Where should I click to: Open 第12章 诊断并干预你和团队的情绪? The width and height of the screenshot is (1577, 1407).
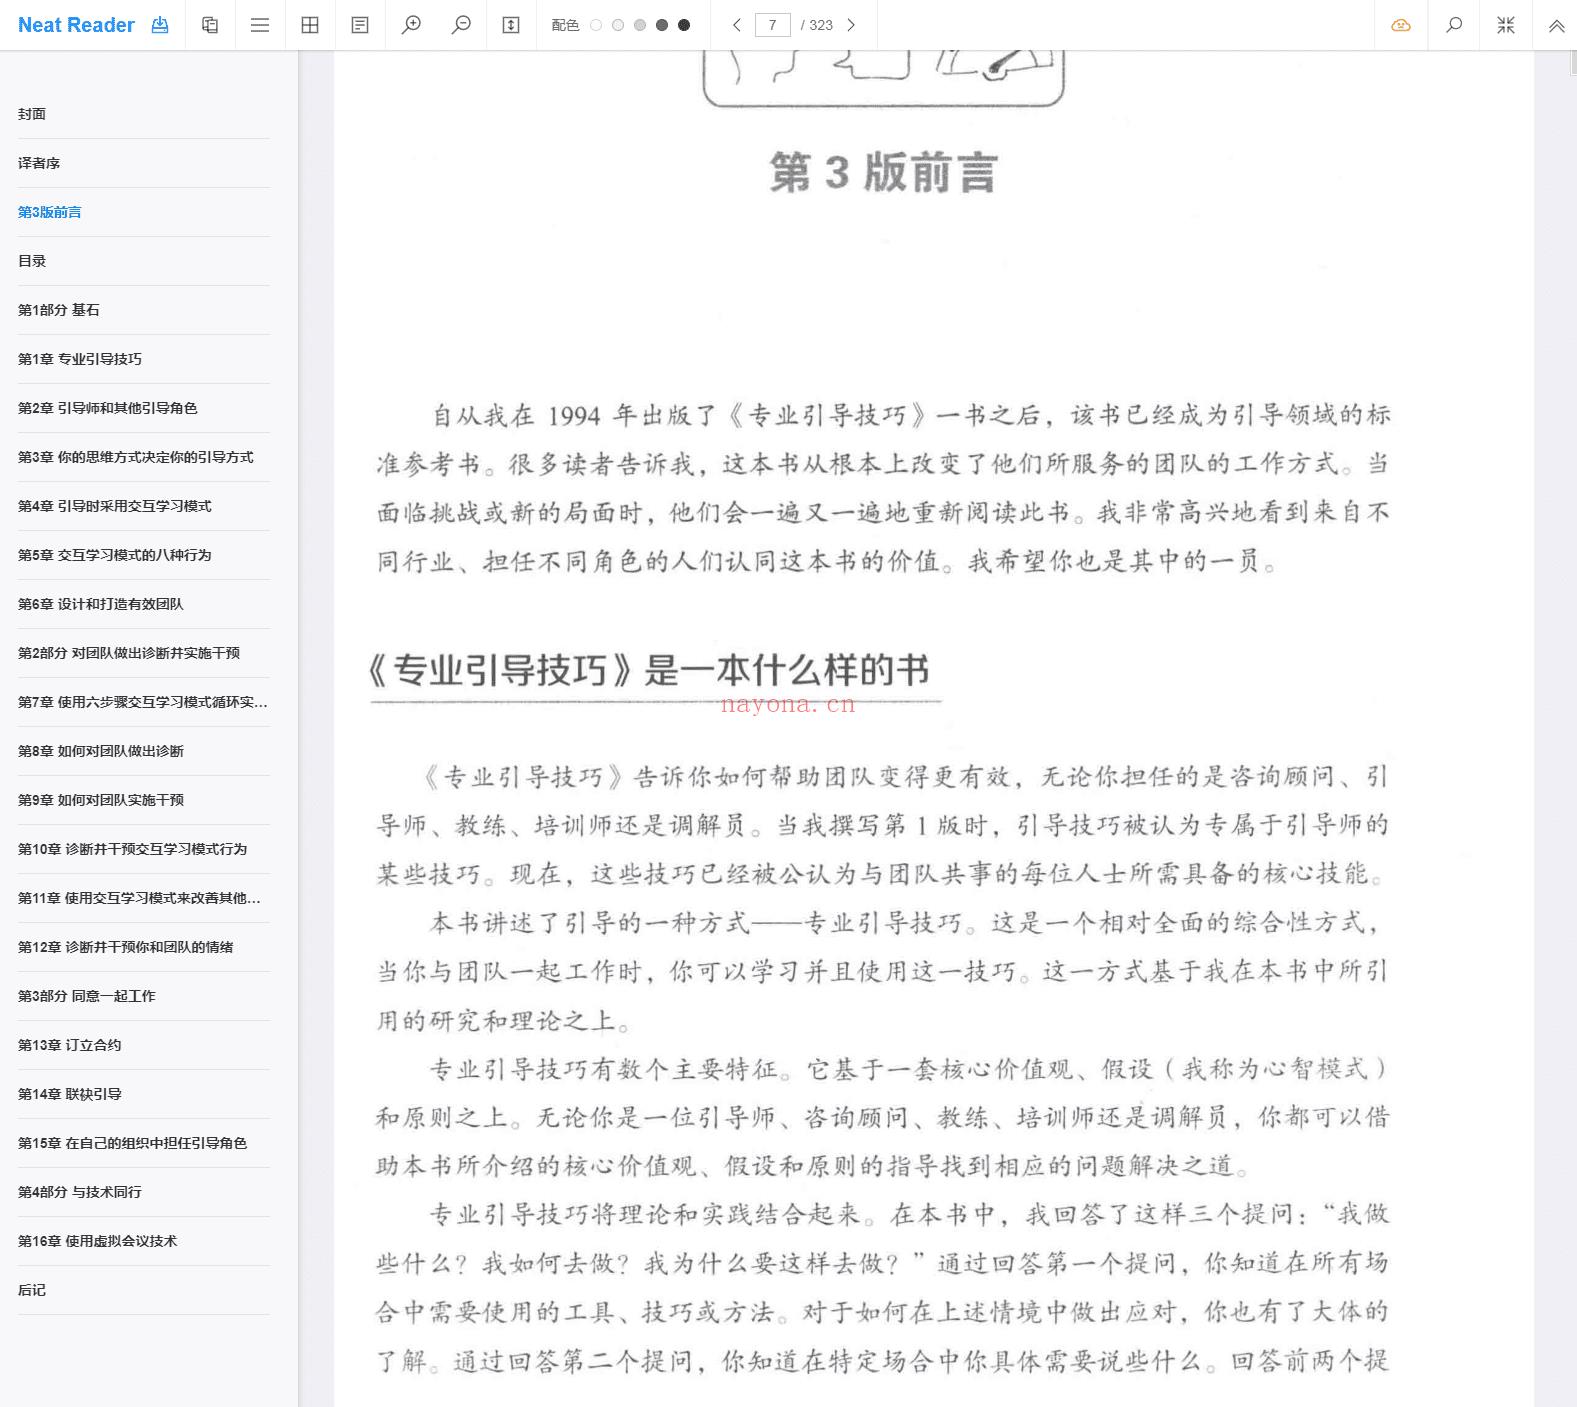click(144, 947)
